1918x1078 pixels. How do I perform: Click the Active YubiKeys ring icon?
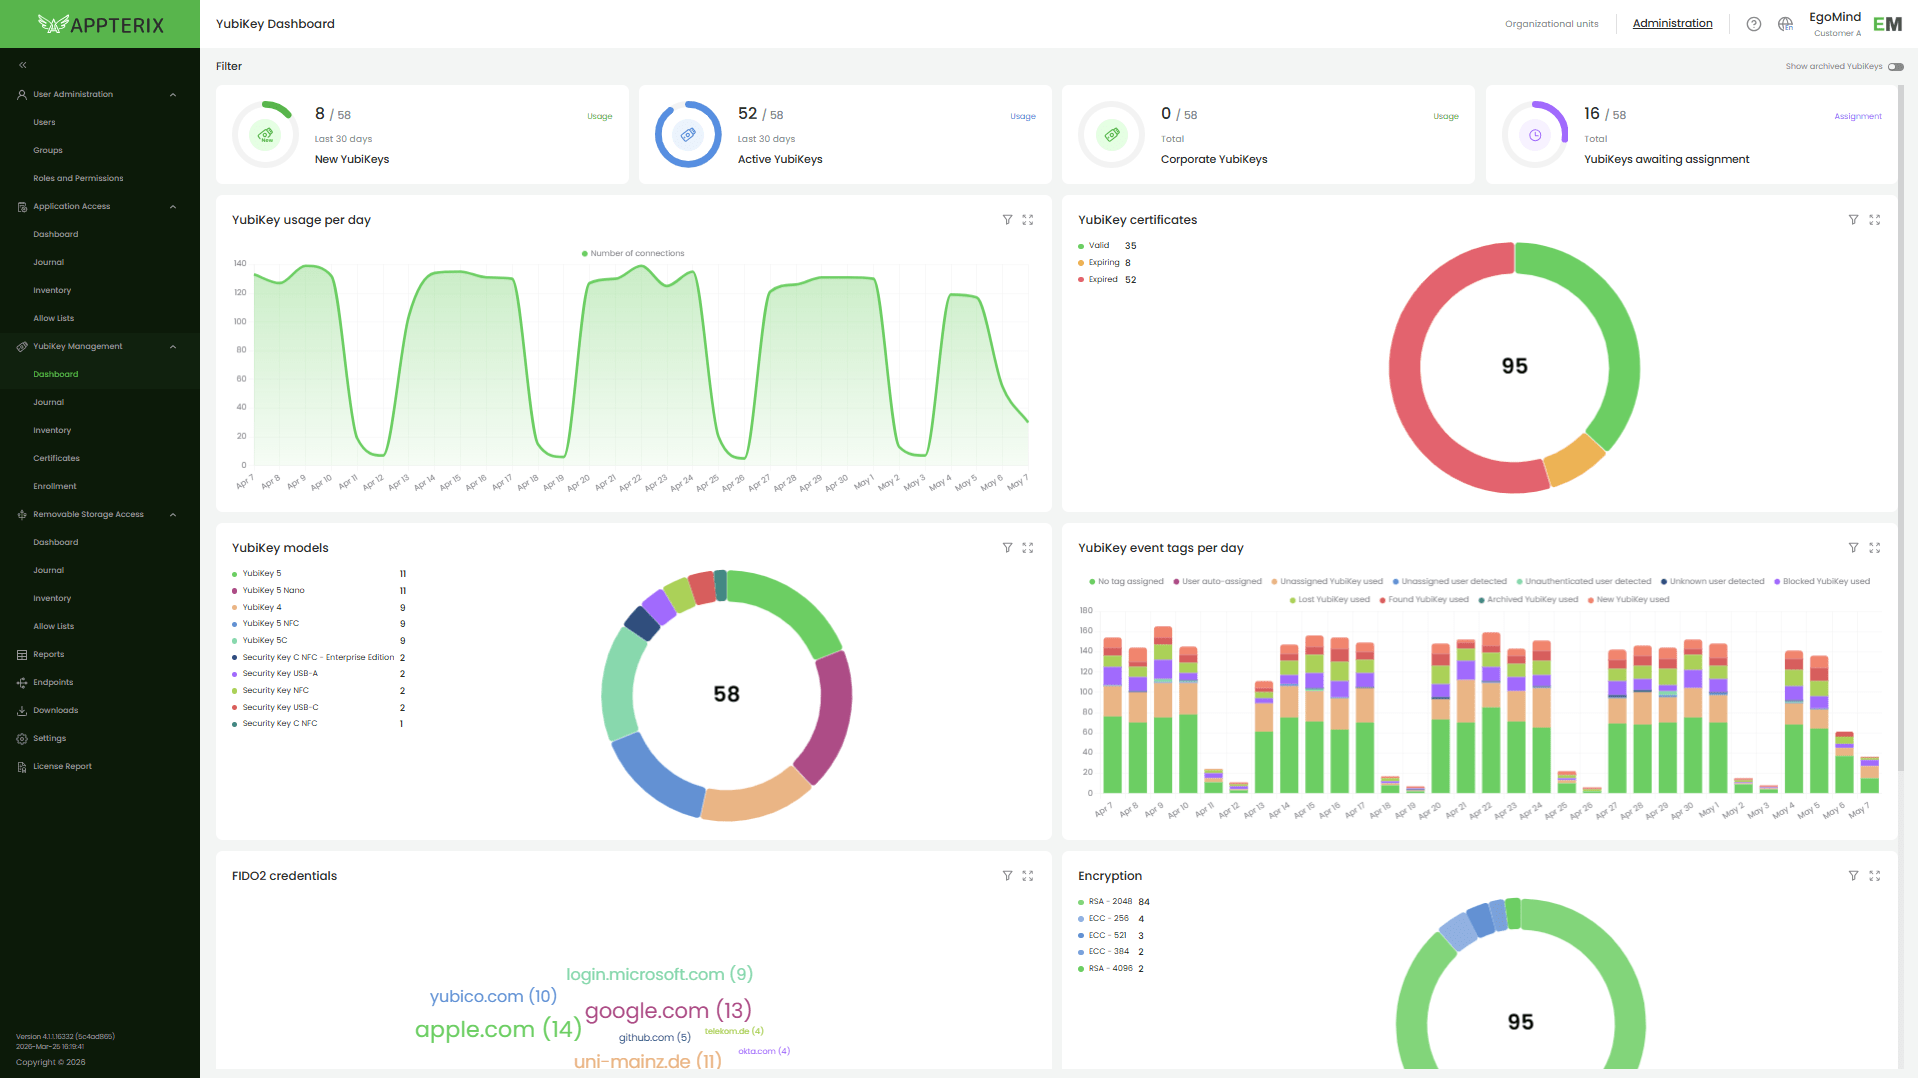point(688,134)
